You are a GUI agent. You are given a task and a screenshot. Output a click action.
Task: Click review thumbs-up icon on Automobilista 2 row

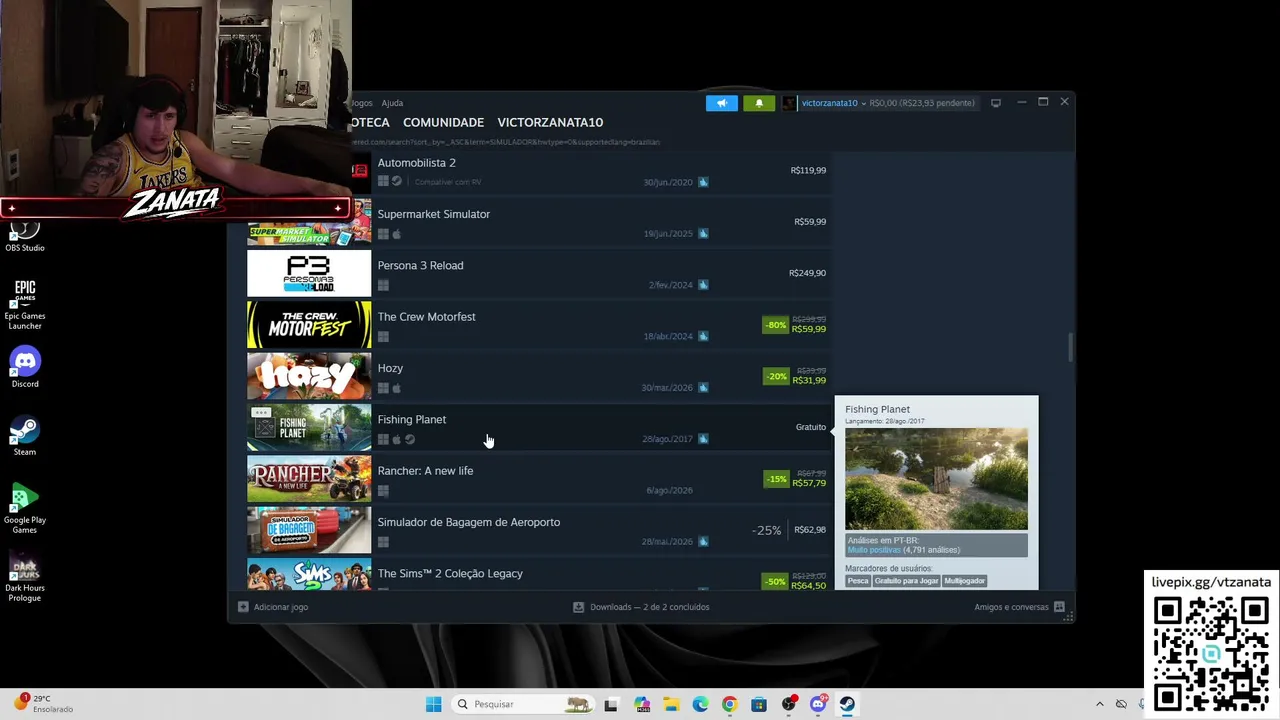coord(703,182)
